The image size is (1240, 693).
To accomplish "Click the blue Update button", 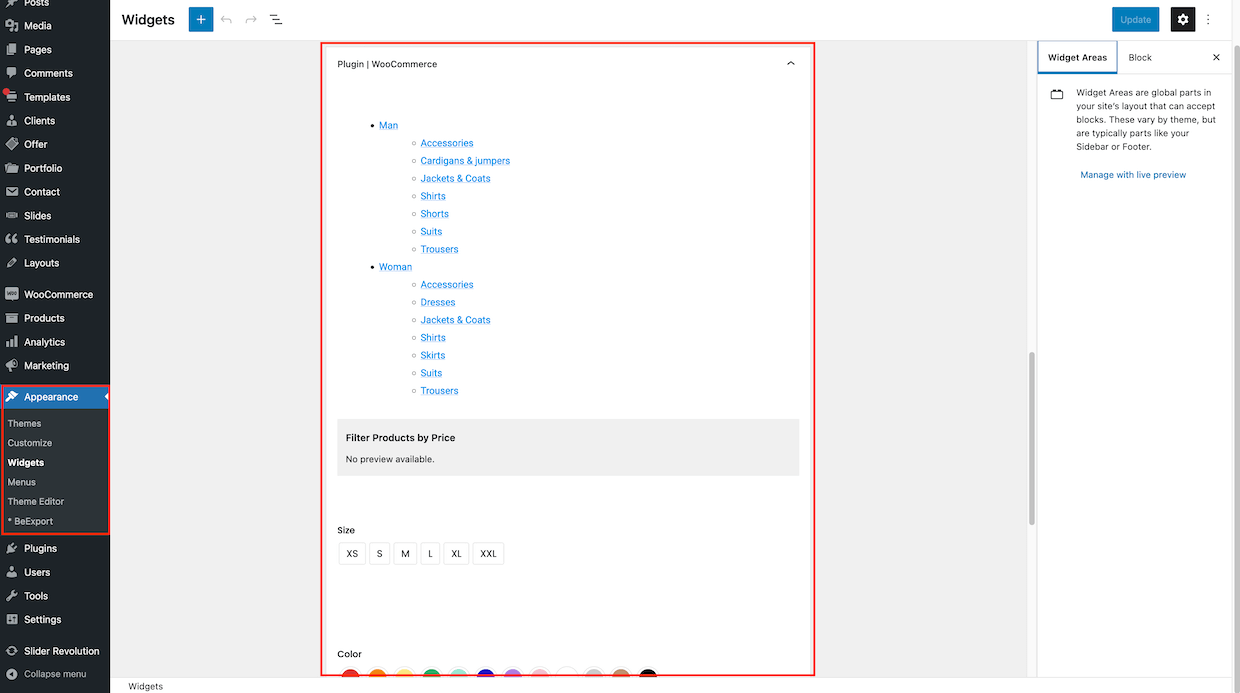I will coord(1136,19).
